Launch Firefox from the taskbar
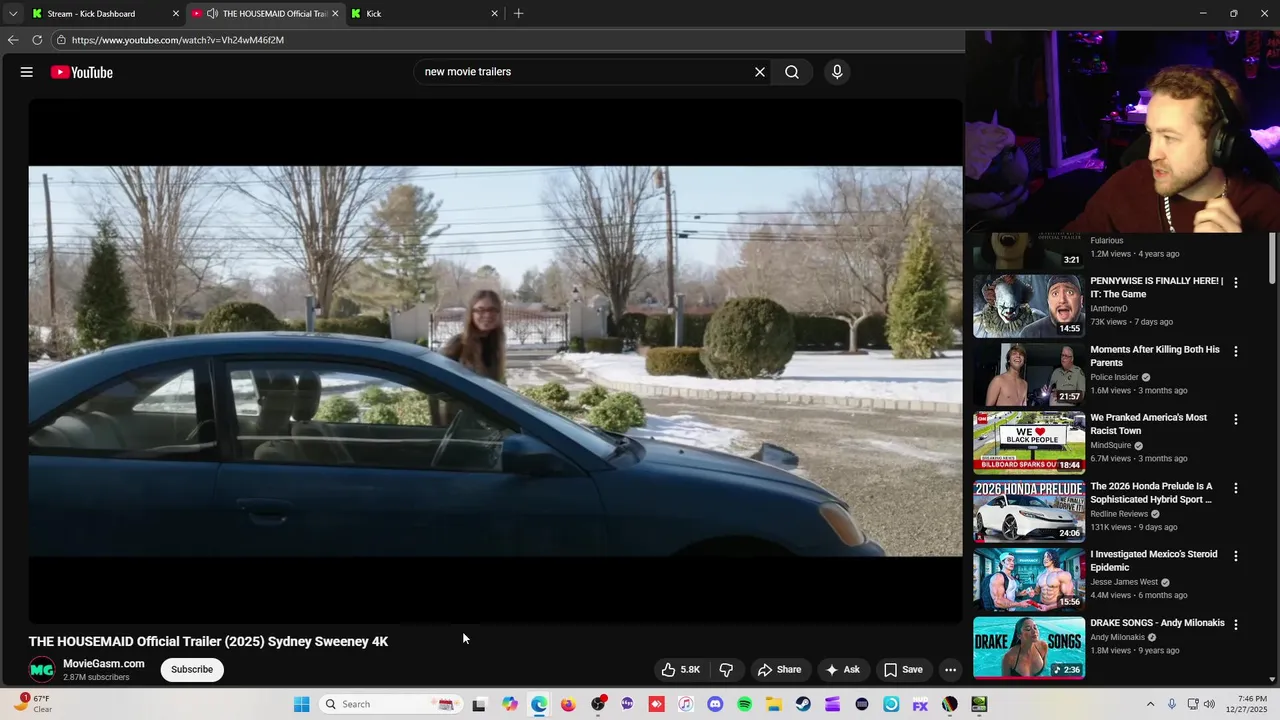The height and width of the screenshot is (720, 1280). coord(568,704)
